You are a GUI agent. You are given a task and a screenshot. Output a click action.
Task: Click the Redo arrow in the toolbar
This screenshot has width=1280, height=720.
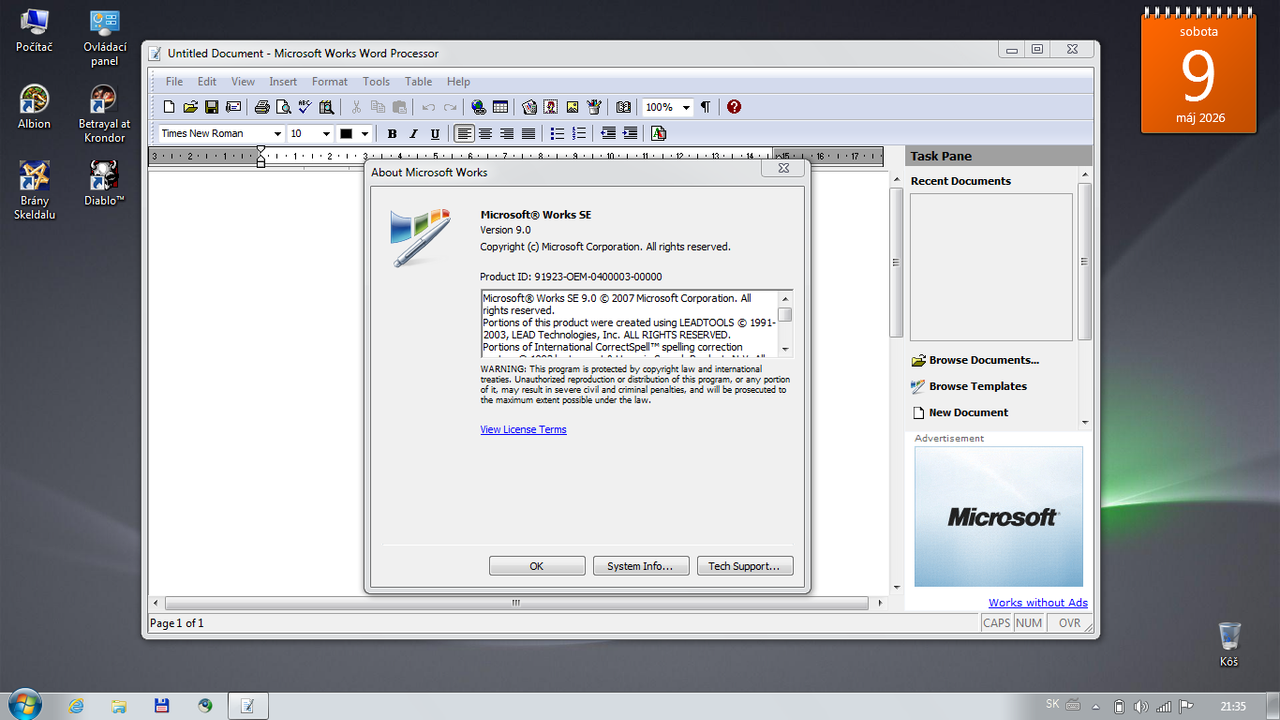pyautogui.click(x=450, y=107)
